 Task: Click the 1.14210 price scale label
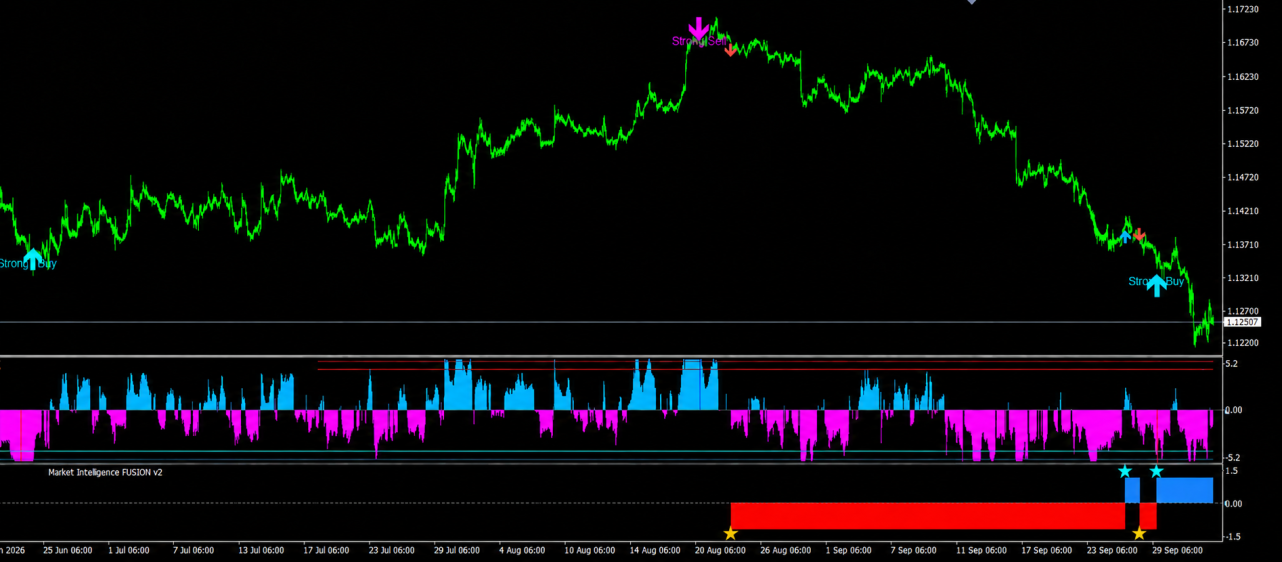[1243, 211]
